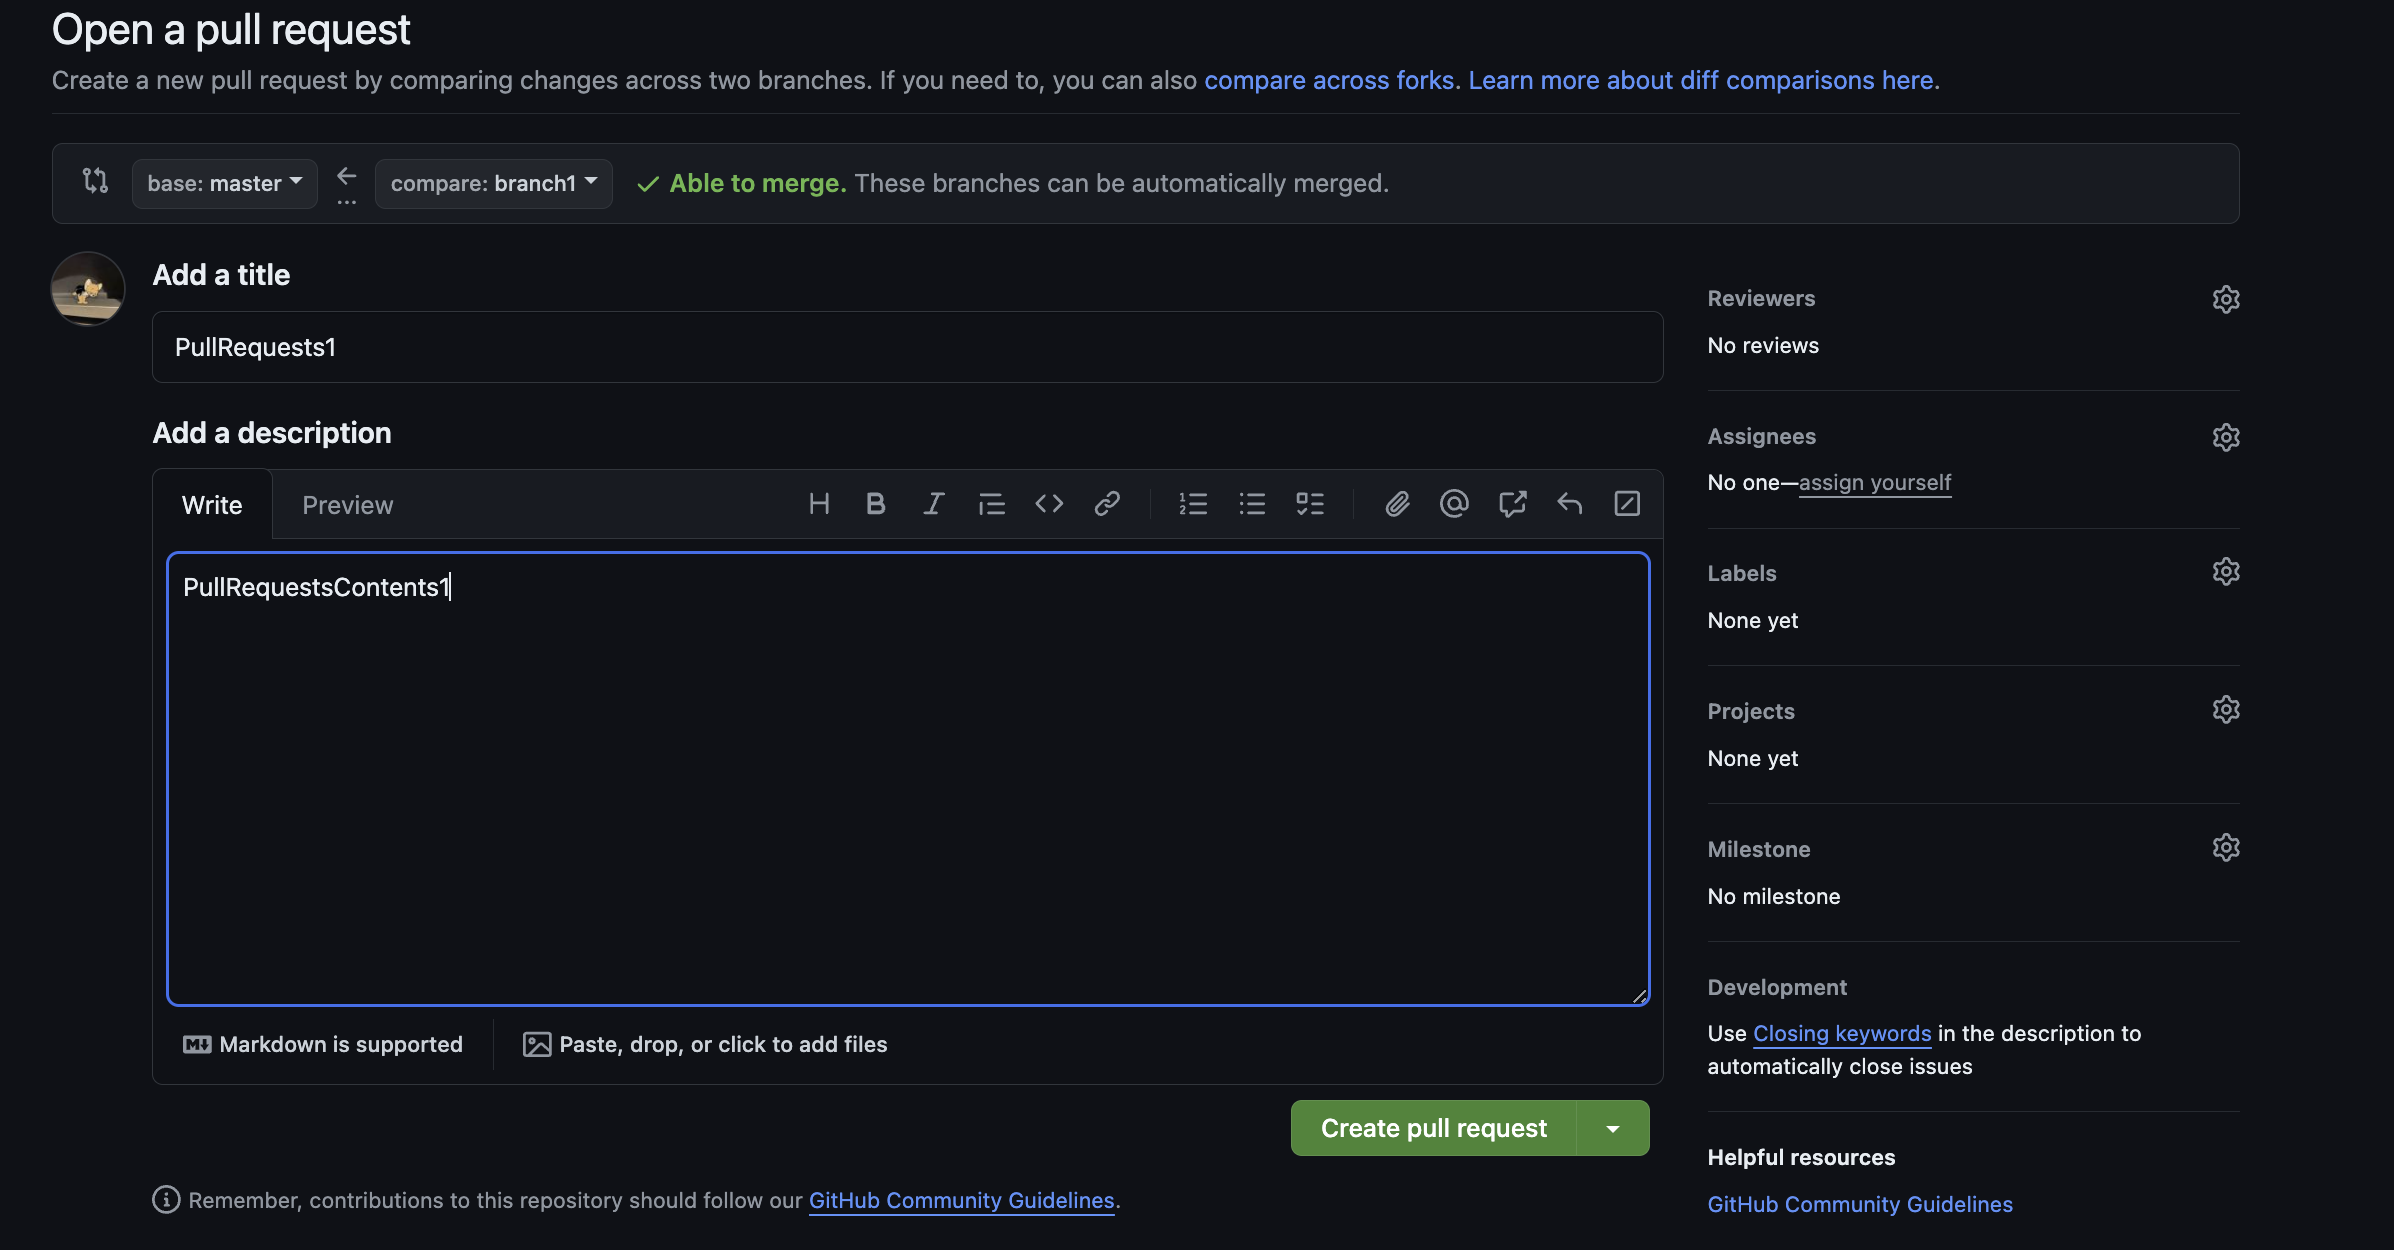Open the Reviewers settings gear
This screenshot has width=2394, height=1250.
pyautogui.click(x=2226, y=299)
